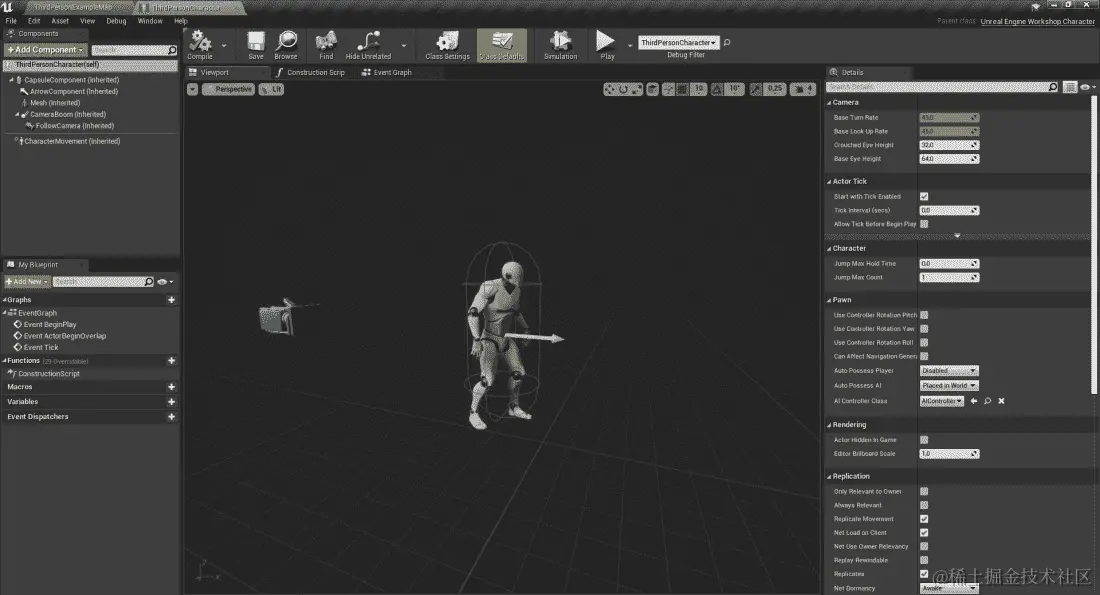Toggle world/local coordinate space icon
Screen dimensions: 1100x595
[x=652, y=89]
